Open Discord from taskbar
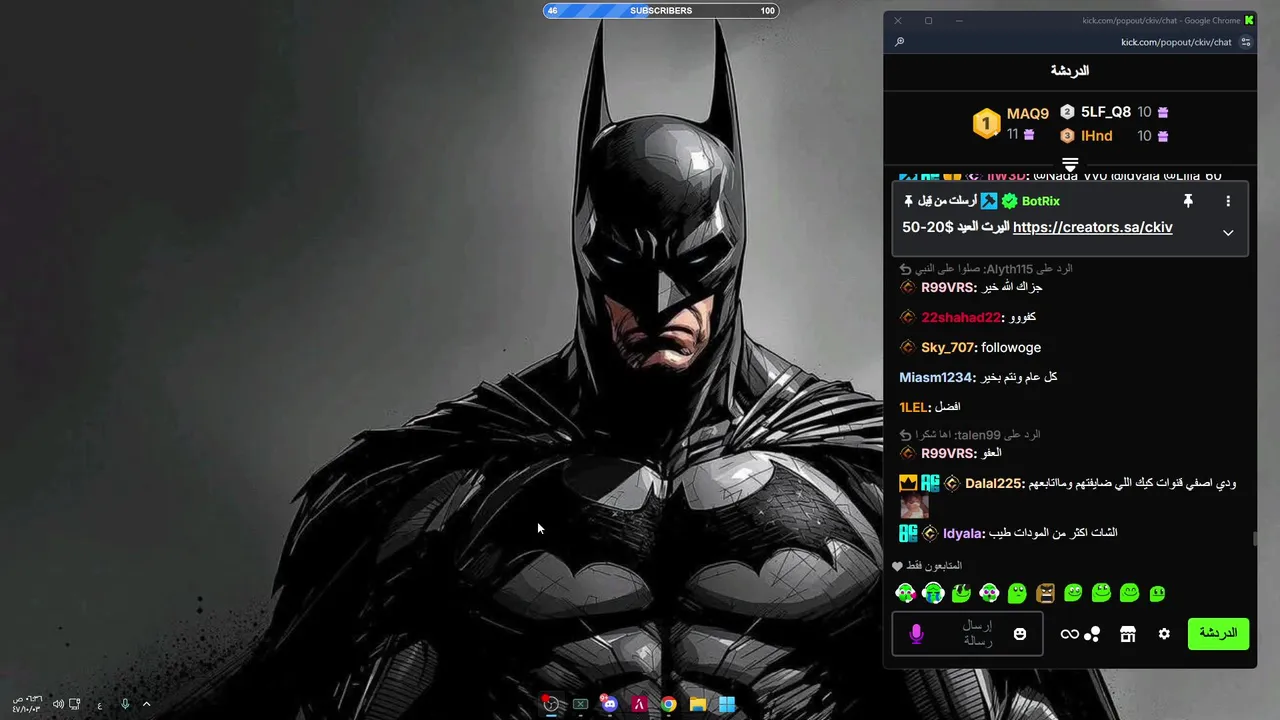This screenshot has width=1280, height=720. coord(609,704)
